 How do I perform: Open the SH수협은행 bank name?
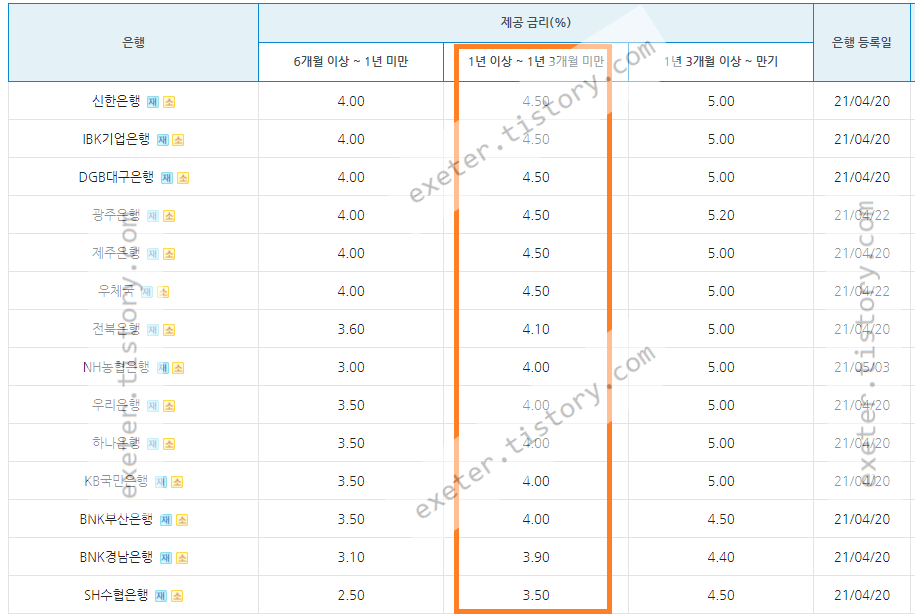point(116,595)
